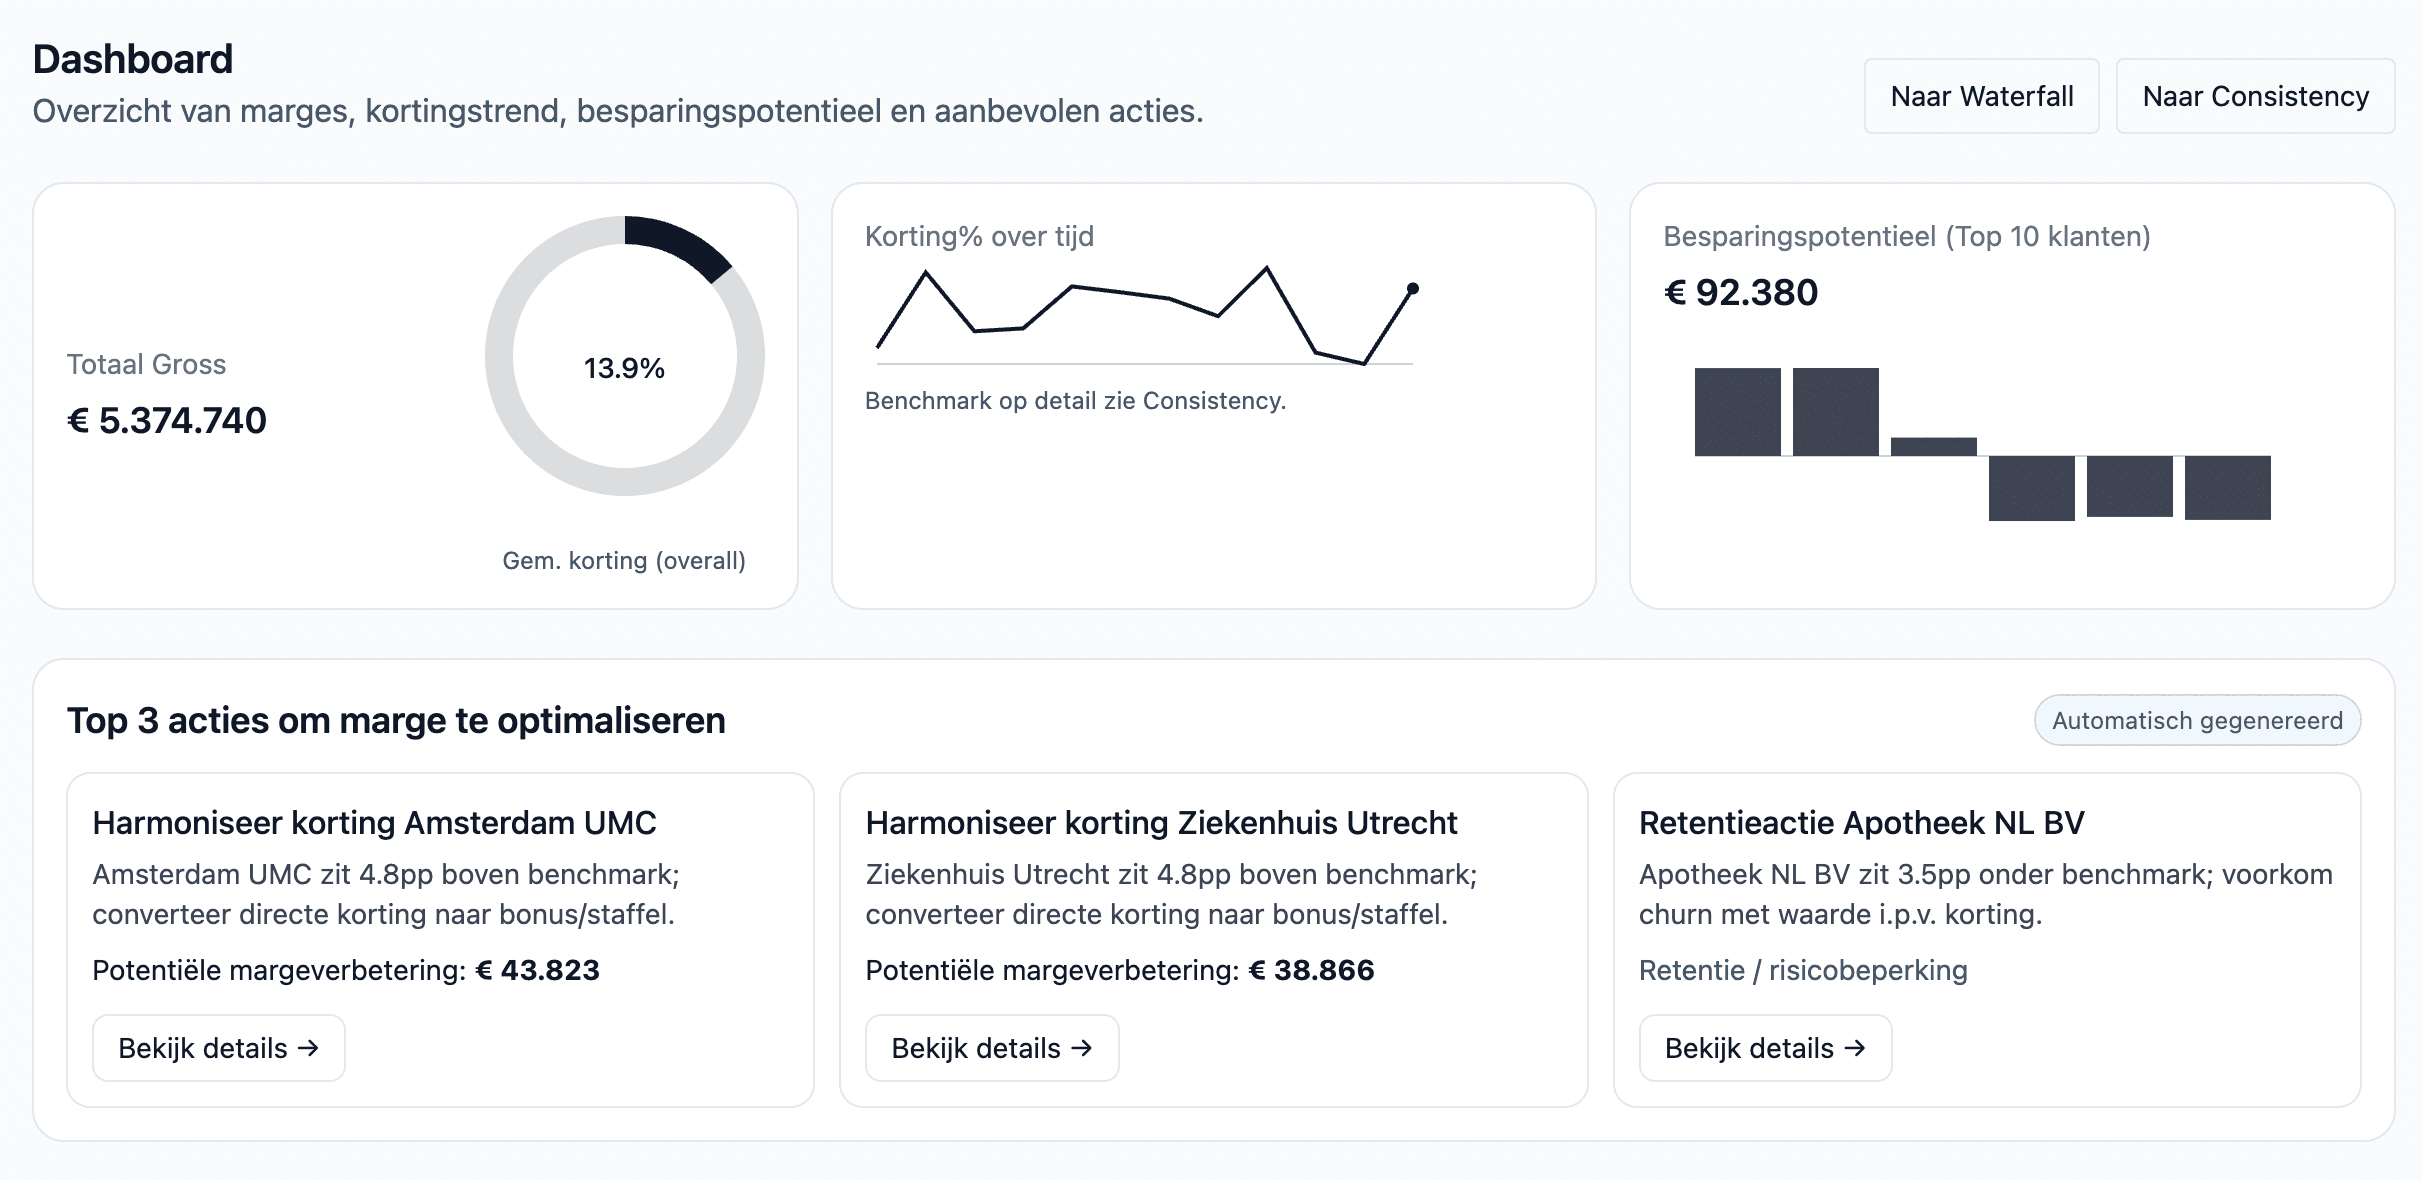The width and height of the screenshot is (2422, 1180).
Task: Select the € 92.380 besparingspotentieel amount
Action: pyautogui.click(x=1741, y=292)
